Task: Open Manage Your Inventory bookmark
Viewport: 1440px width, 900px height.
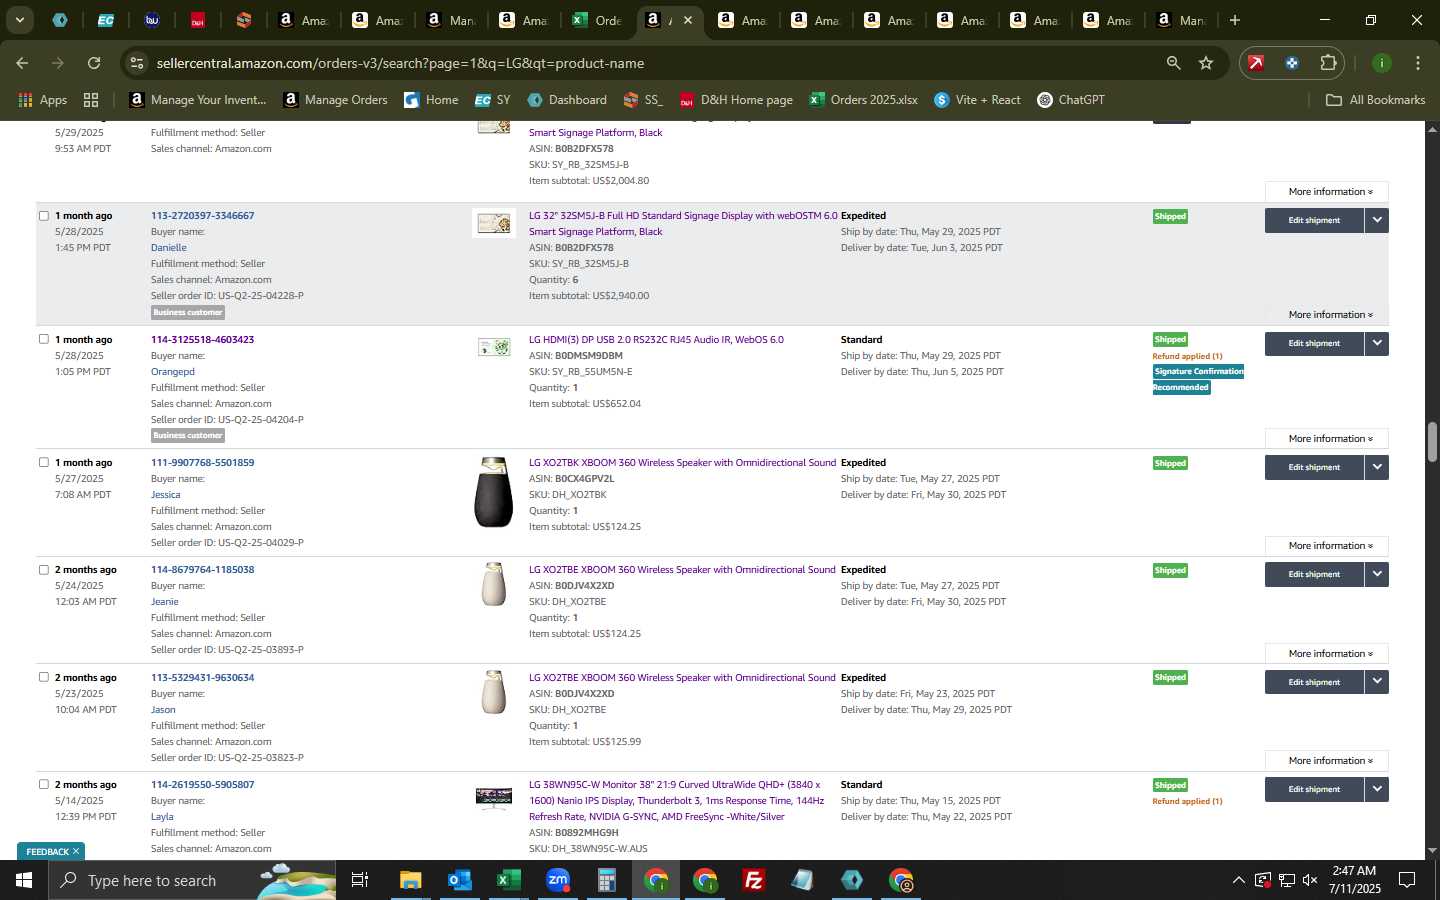Action: click(198, 100)
